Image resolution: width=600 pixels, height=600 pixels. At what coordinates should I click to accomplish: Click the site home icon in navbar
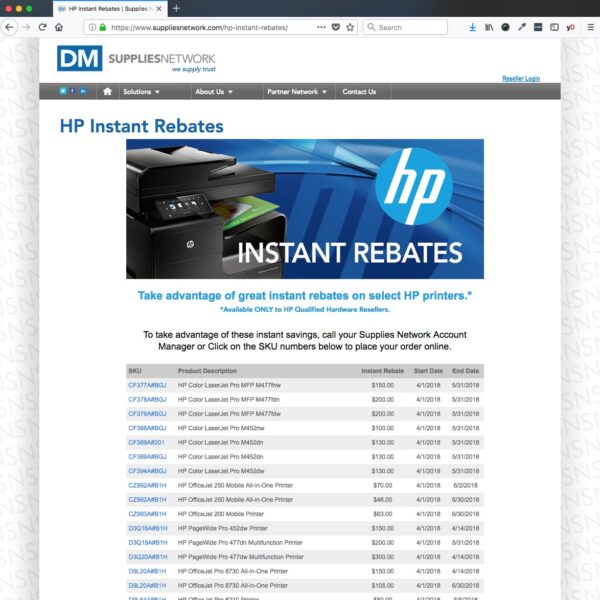click(107, 92)
